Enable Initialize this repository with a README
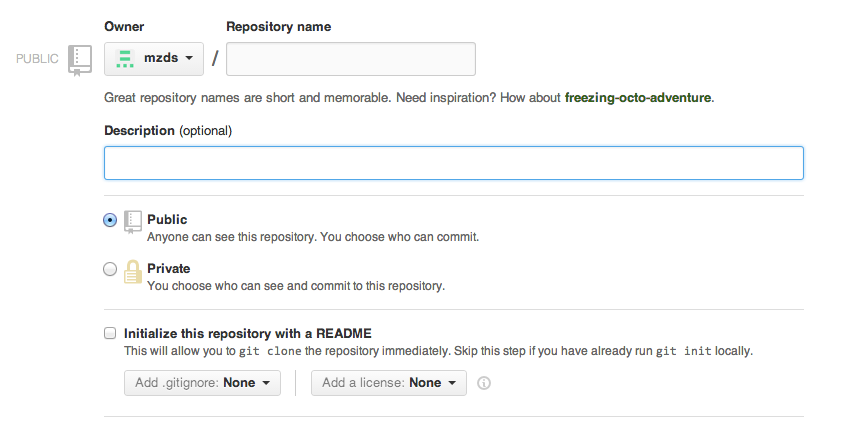 coord(110,333)
